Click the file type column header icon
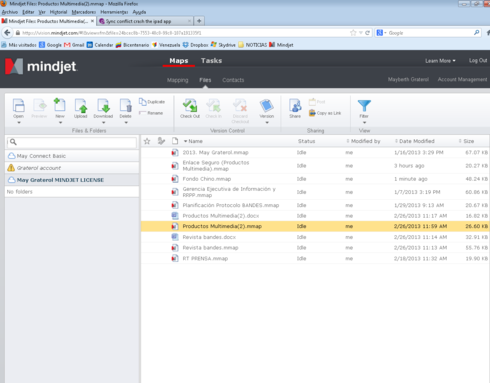Viewport: 490px width, 383px height. click(175, 141)
